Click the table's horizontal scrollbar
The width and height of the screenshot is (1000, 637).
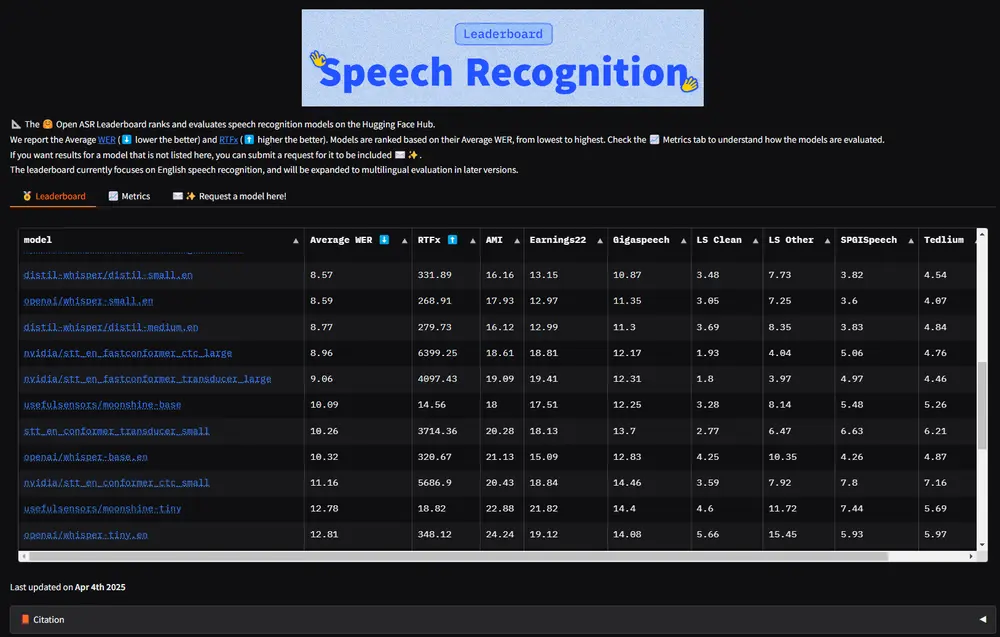coord(450,556)
